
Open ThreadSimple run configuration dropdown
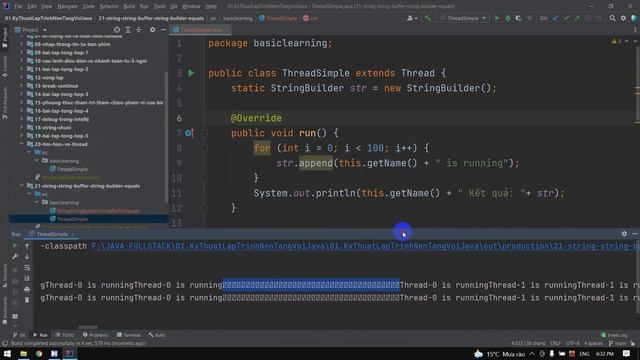click(x=463, y=18)
